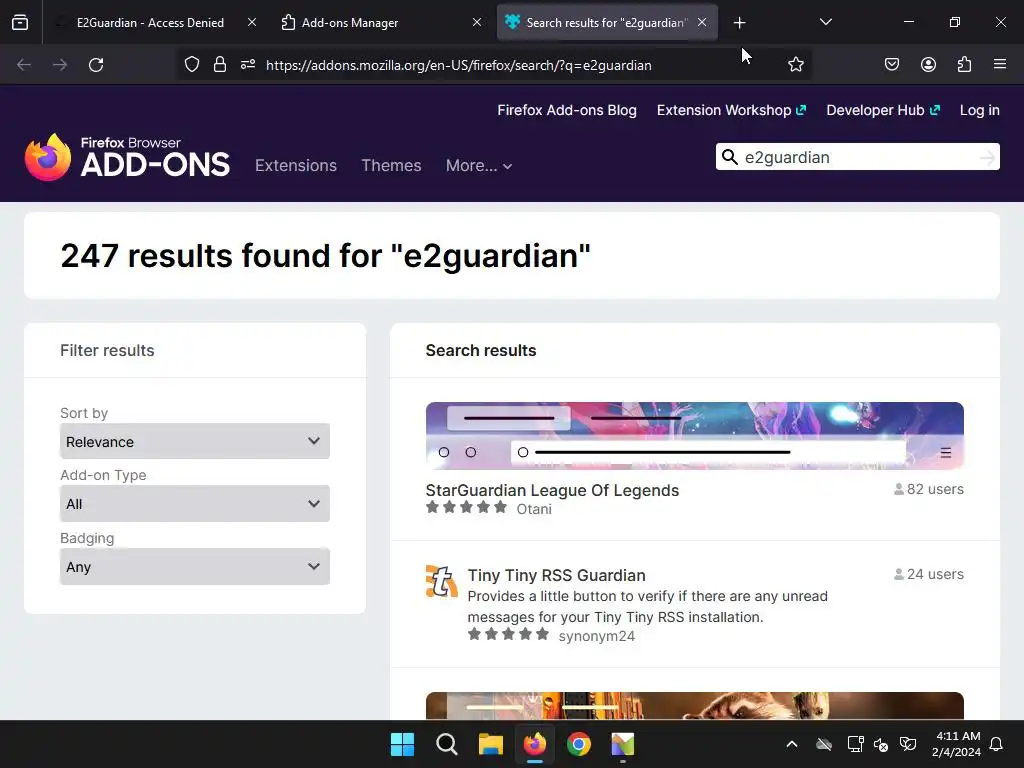Image resolution: width=1024 pixels, height=768 pixels.
Task: Close the Add-ons Manager tab
Action: click(x=477, y=22)
